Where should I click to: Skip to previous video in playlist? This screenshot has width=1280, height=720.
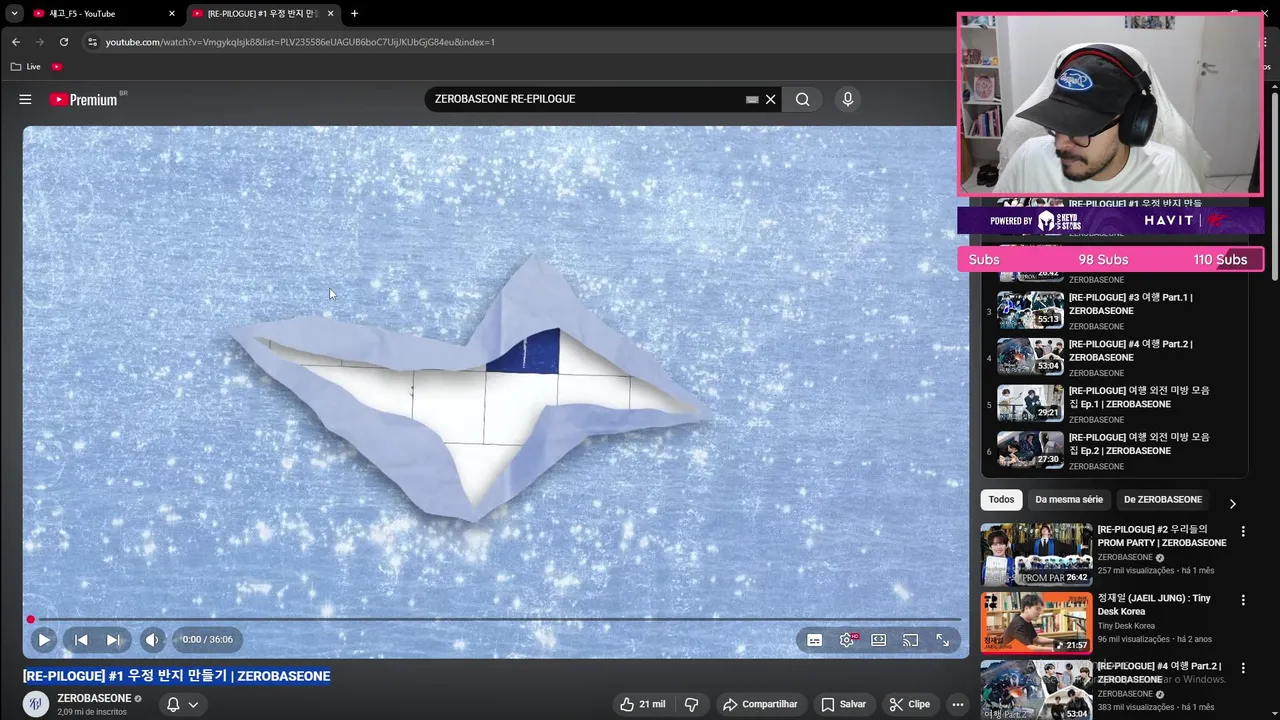pos(81,640)
